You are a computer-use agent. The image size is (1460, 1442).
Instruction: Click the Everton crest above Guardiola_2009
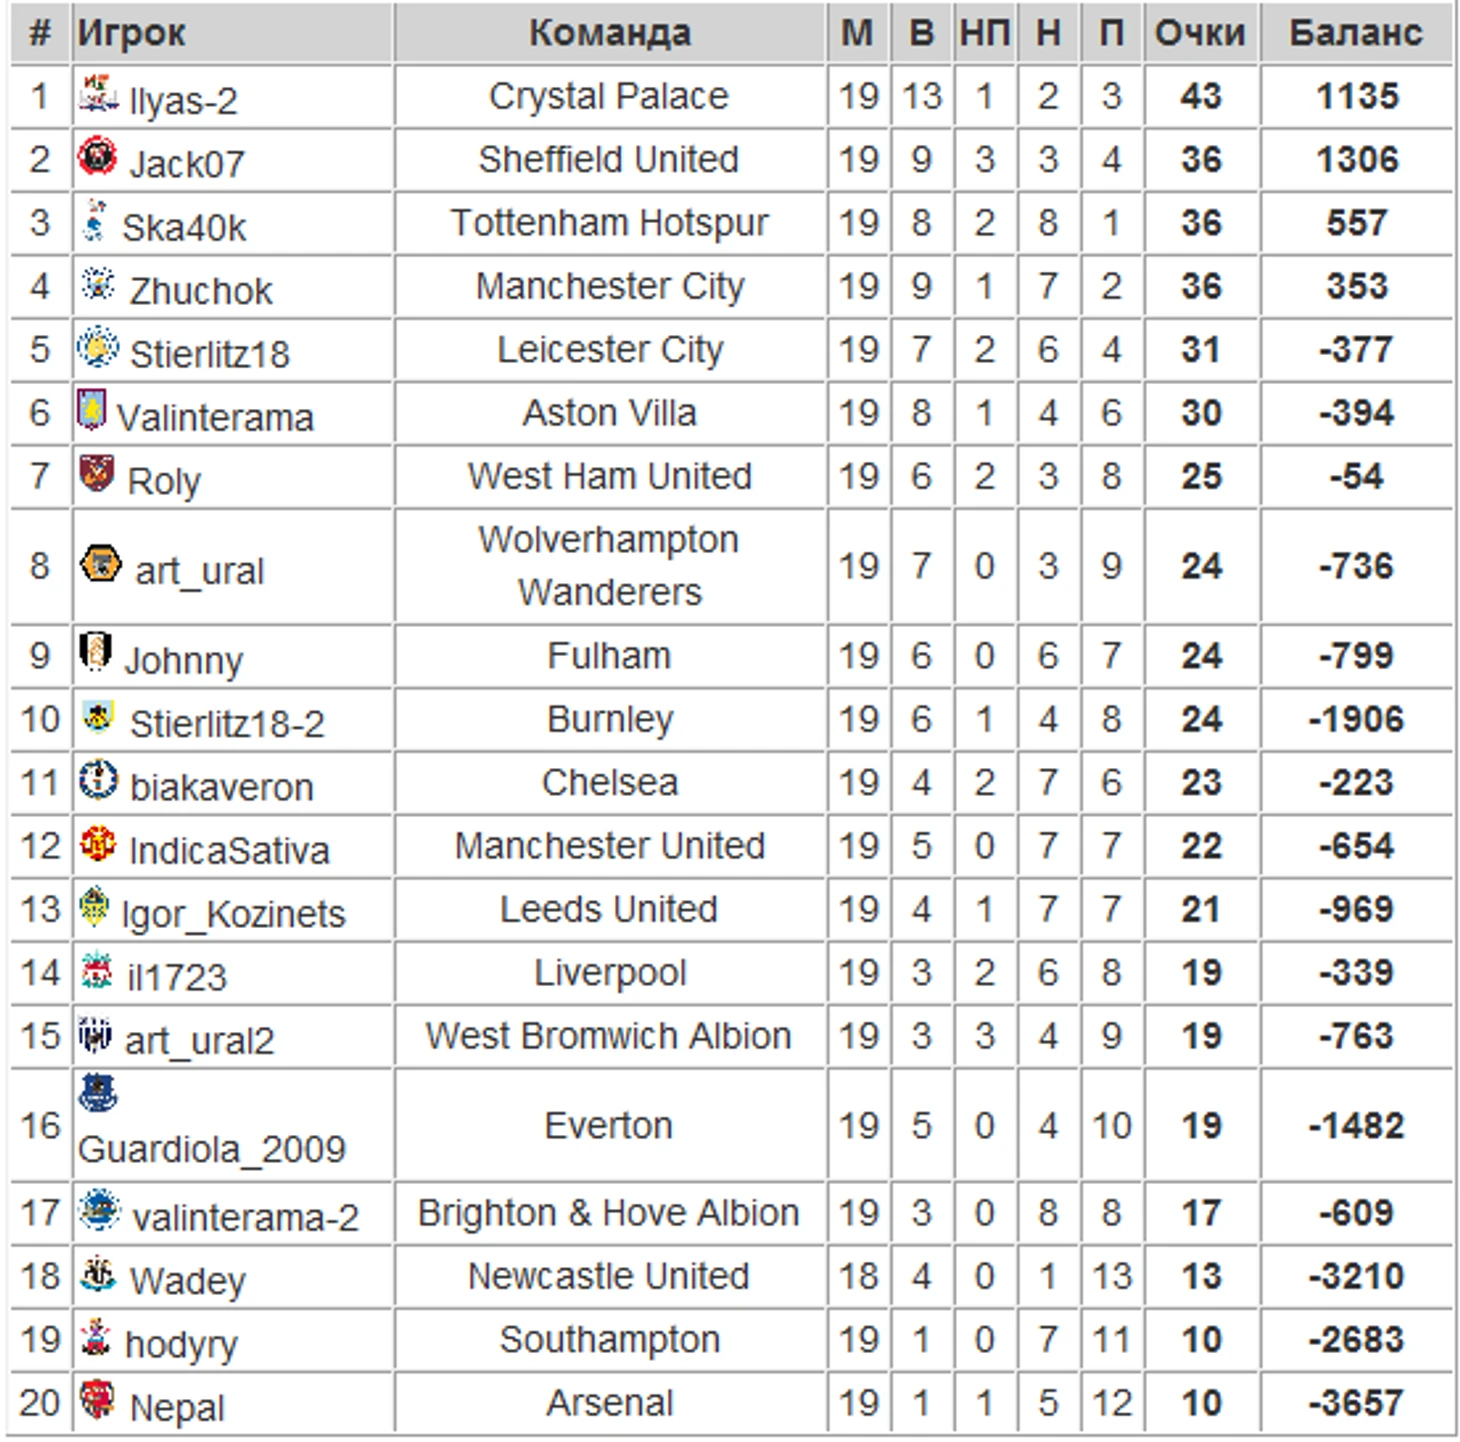[x=98, y=1094]
